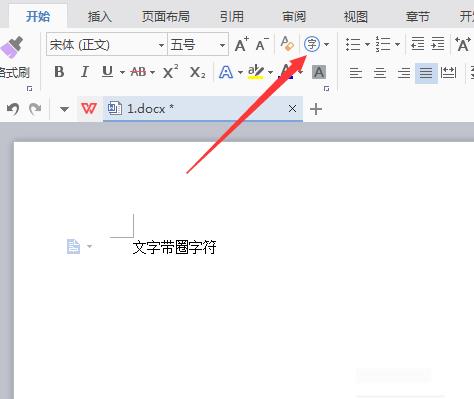474x399 pixels.
Task: Click the enclosed character (字) icon
Action: [312, 44]
